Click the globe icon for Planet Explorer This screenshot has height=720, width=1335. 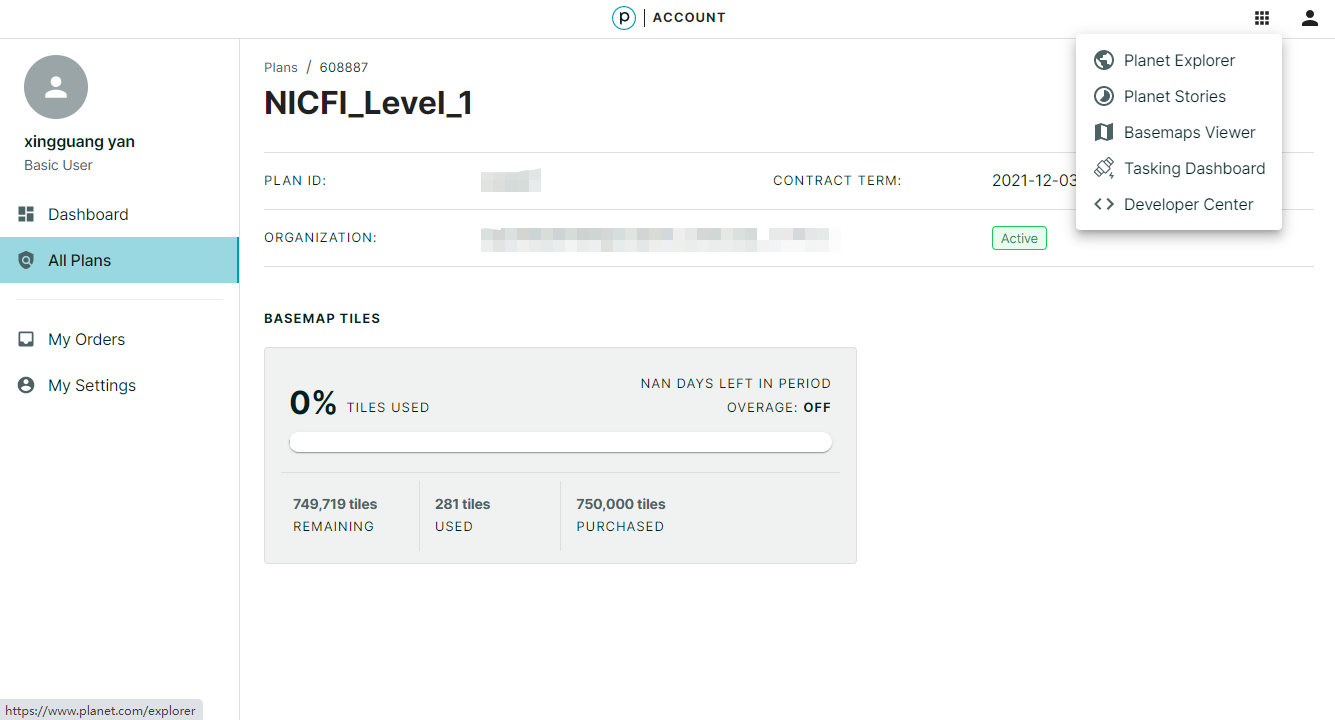(1104, 60)
